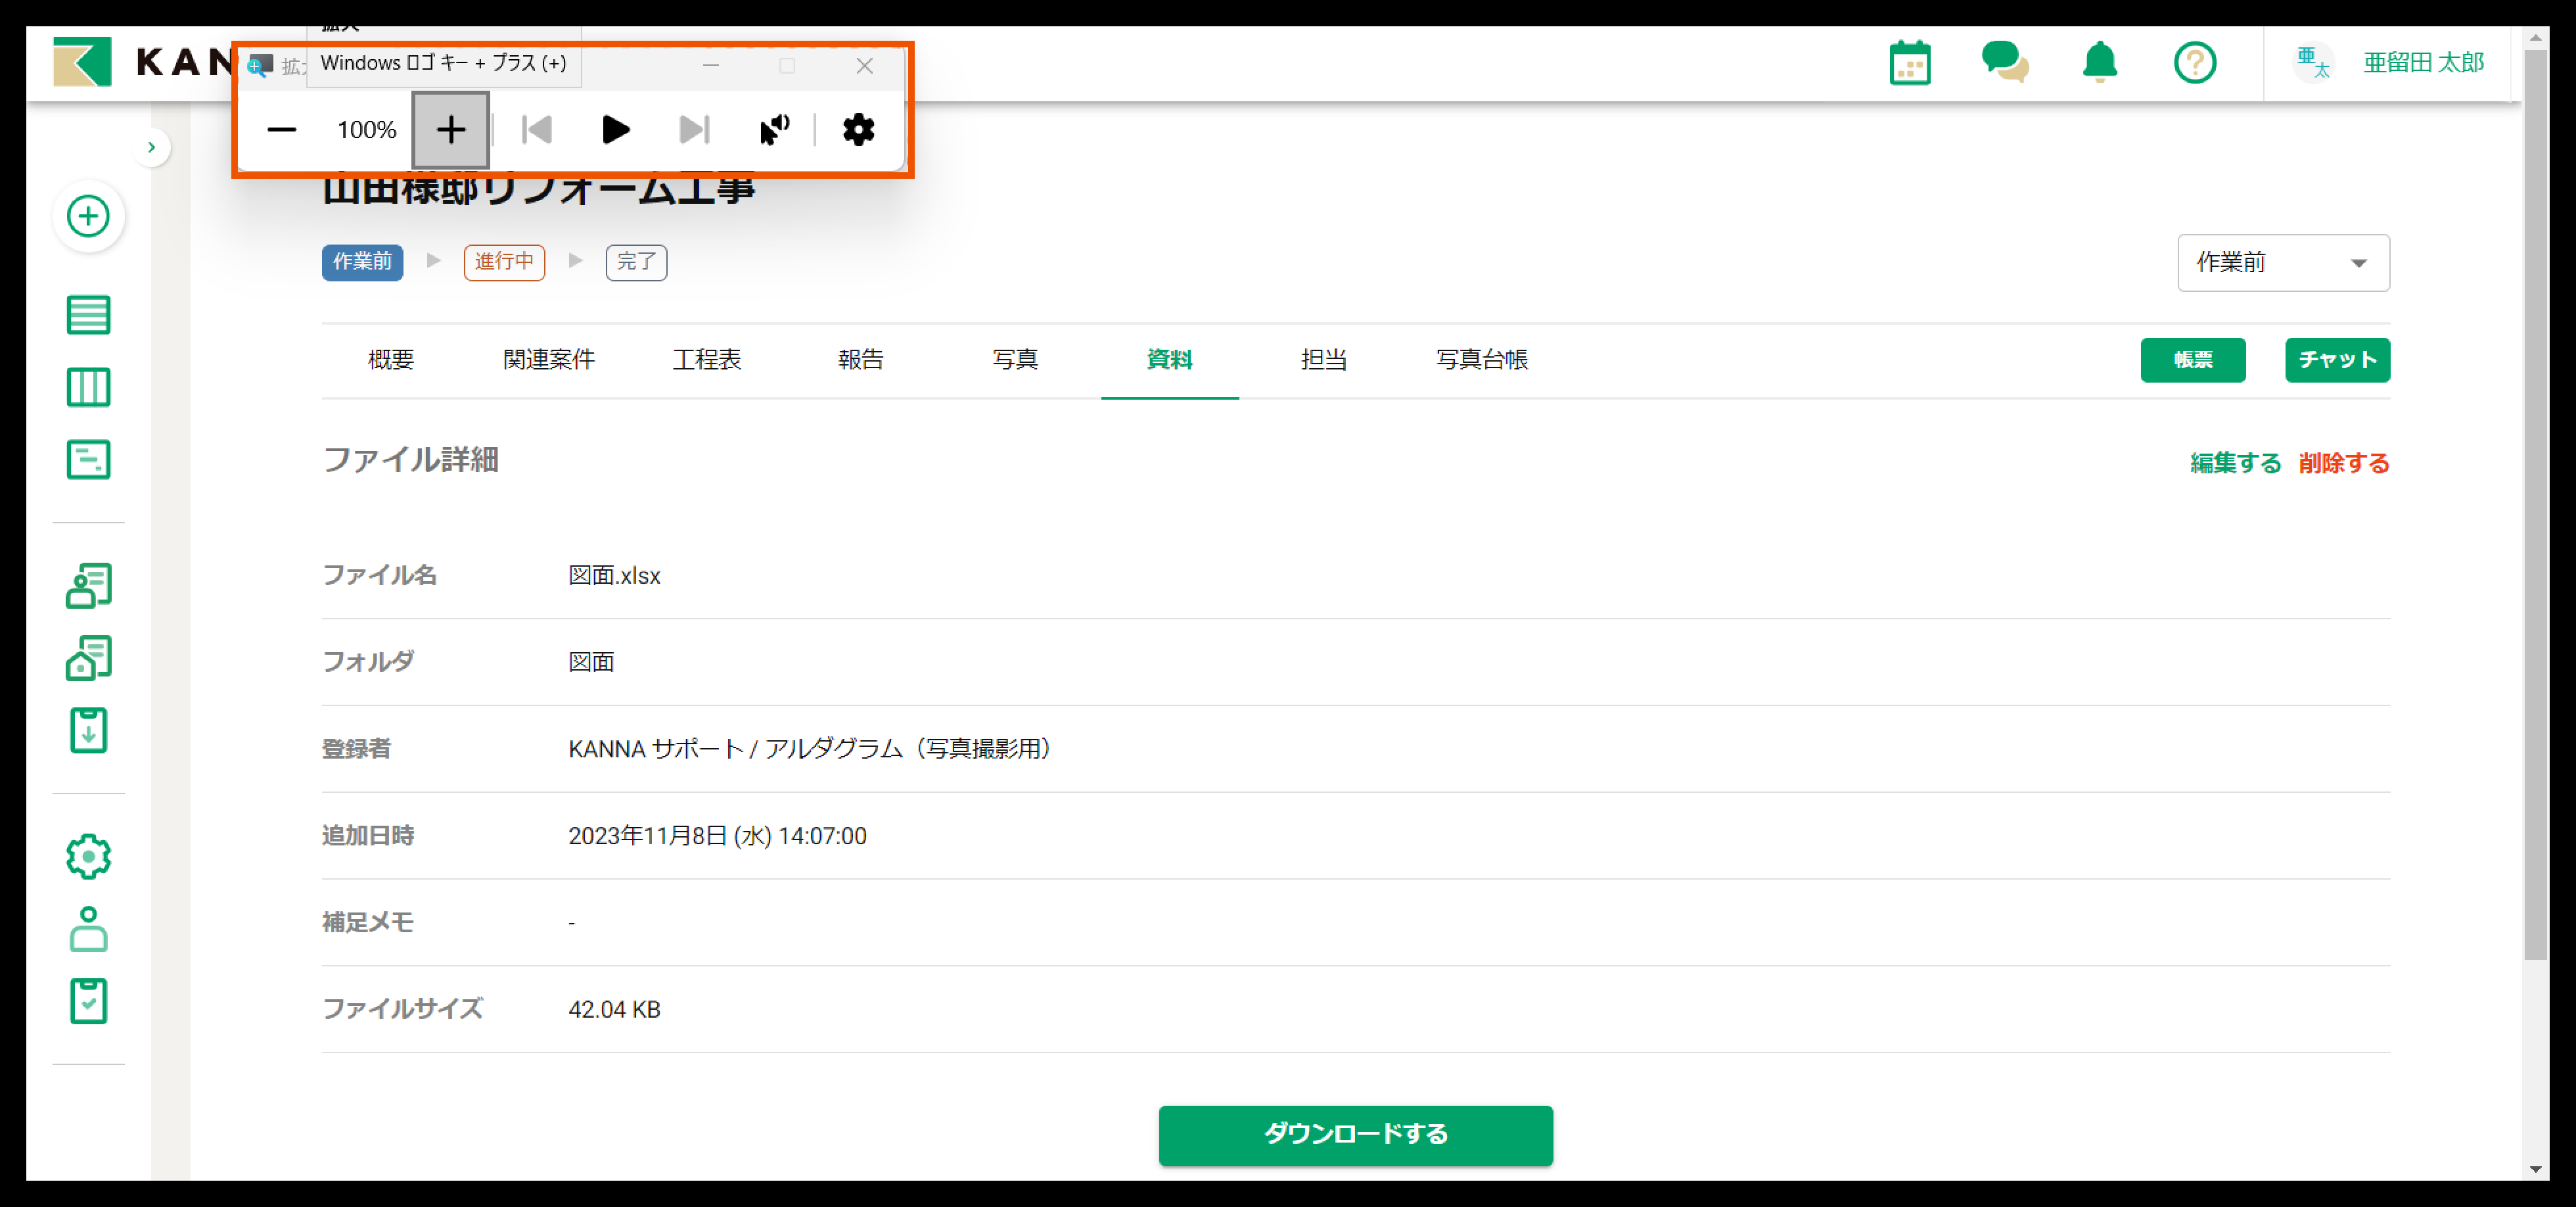Switch to the 写真 tab
Screen dimensions: 2576x1207
(1015, 360)
